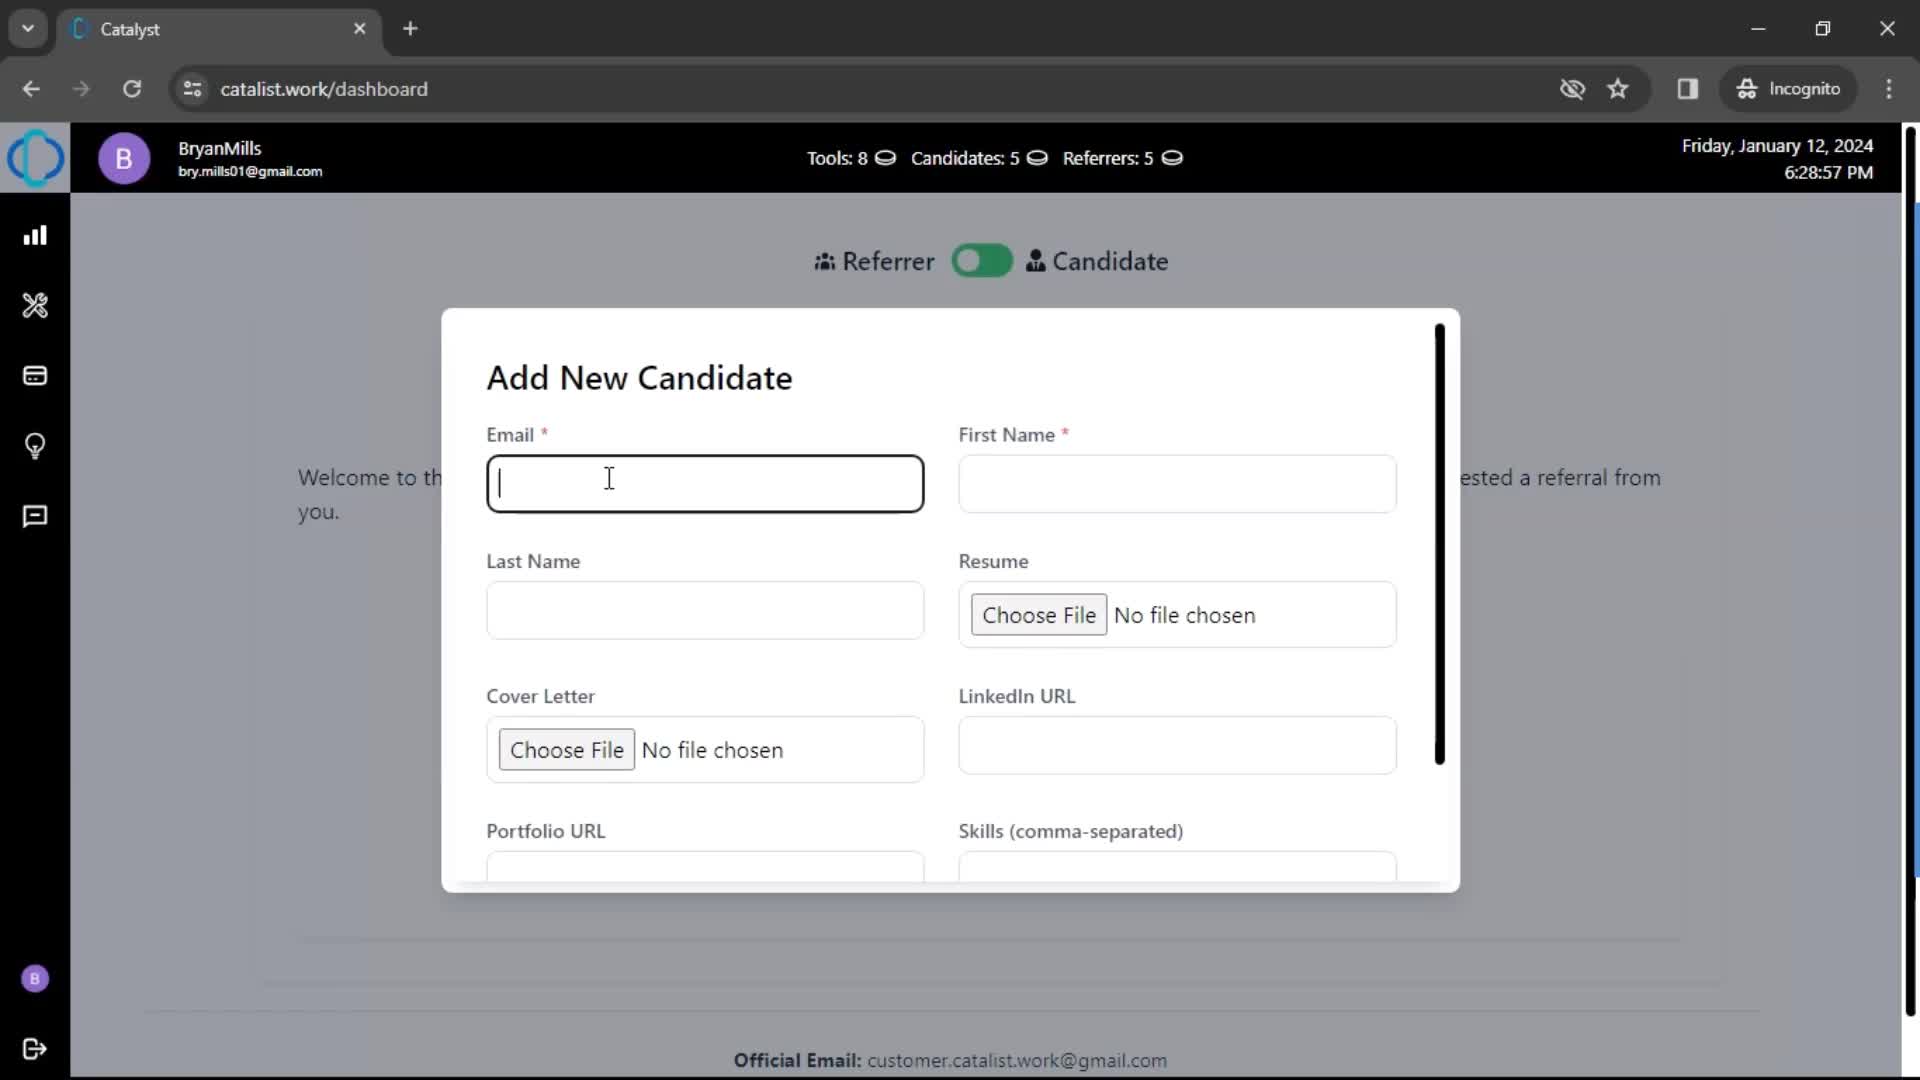Click First Name input field
The height and width of the screenshot is (1080, 1920).
[1178, 483]
